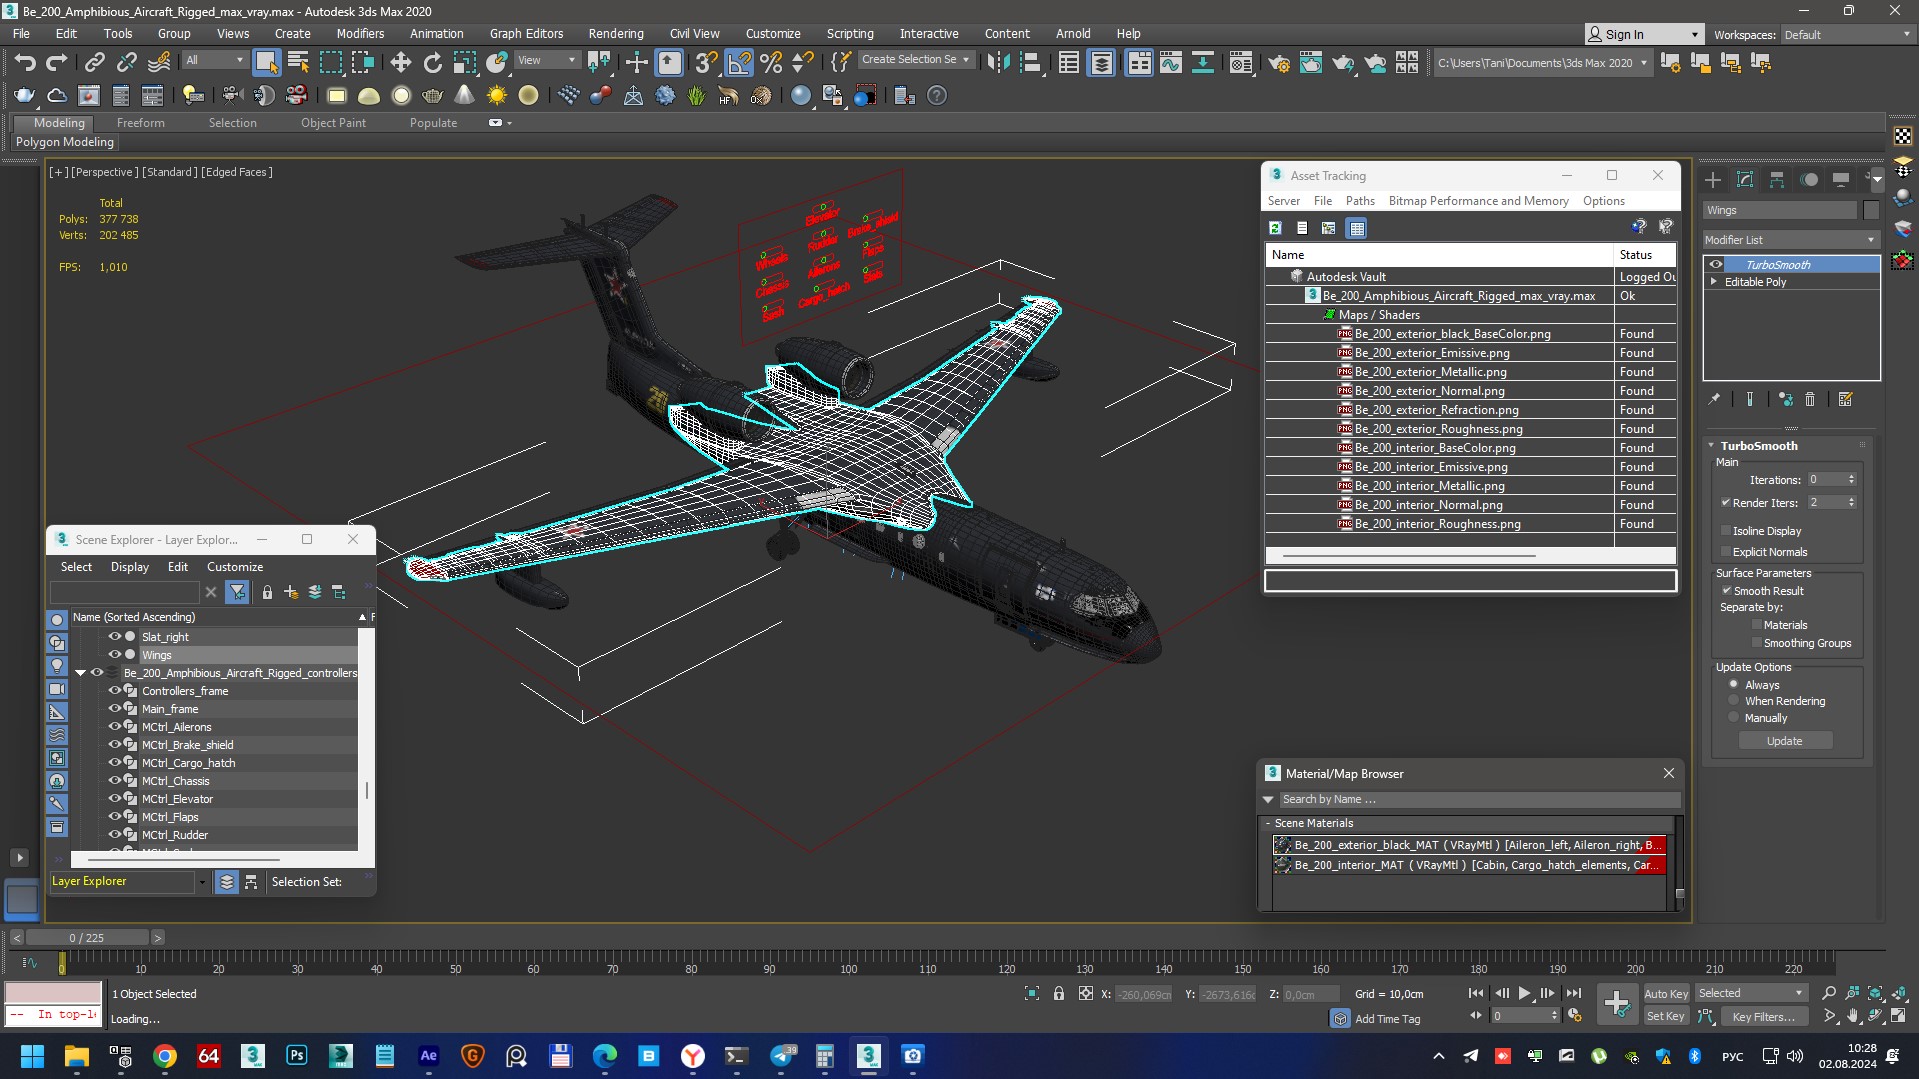Switch to the Object Paint ribbon tab
The height and width of the screenshot is (1079, 1919).
(x=333, y=123)
